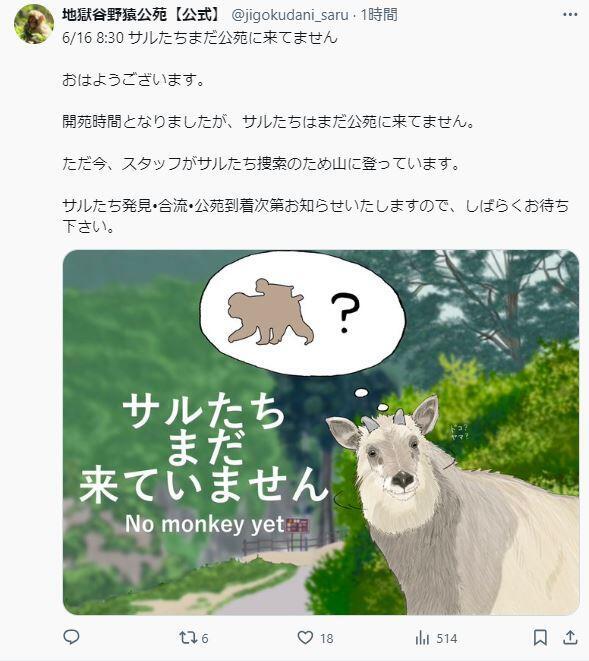Click the retweet count 6

(x=204, y=639)
